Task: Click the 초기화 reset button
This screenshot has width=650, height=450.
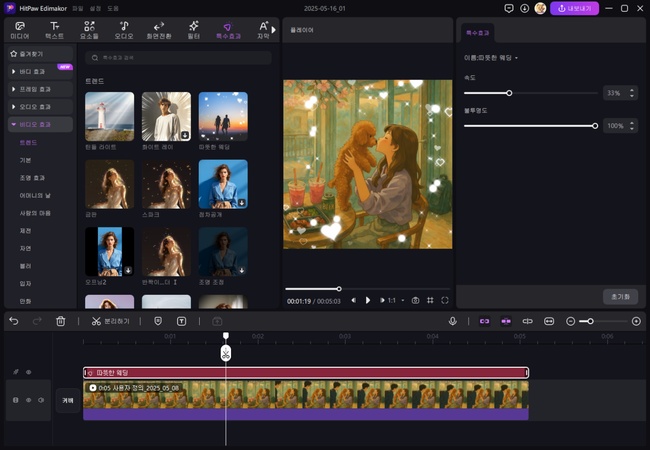Action: 620,297
